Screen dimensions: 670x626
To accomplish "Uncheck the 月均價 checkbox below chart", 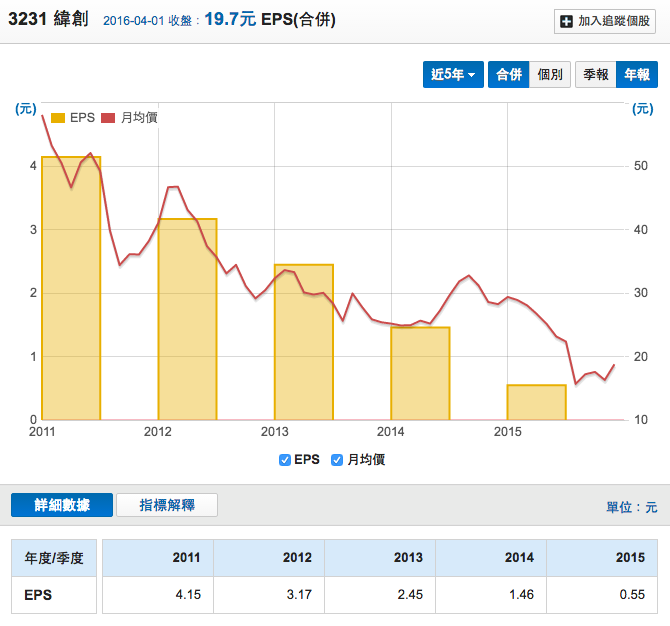I will pyautogui.click(x=337, y=460).
